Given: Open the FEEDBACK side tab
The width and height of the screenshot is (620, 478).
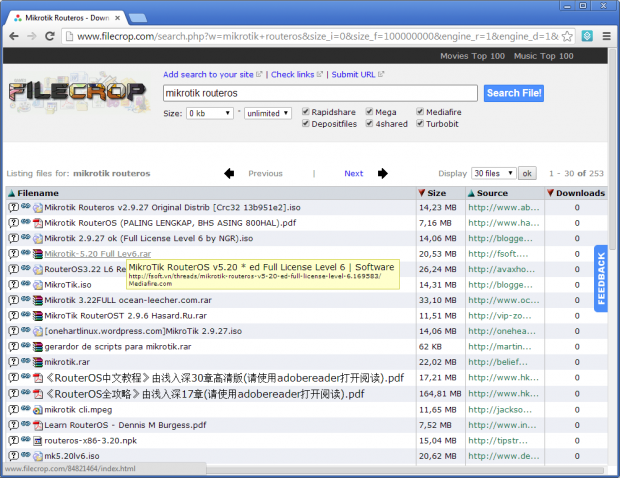Looking at the screenshot, I should pyautogui.click(x=601, y=278).
